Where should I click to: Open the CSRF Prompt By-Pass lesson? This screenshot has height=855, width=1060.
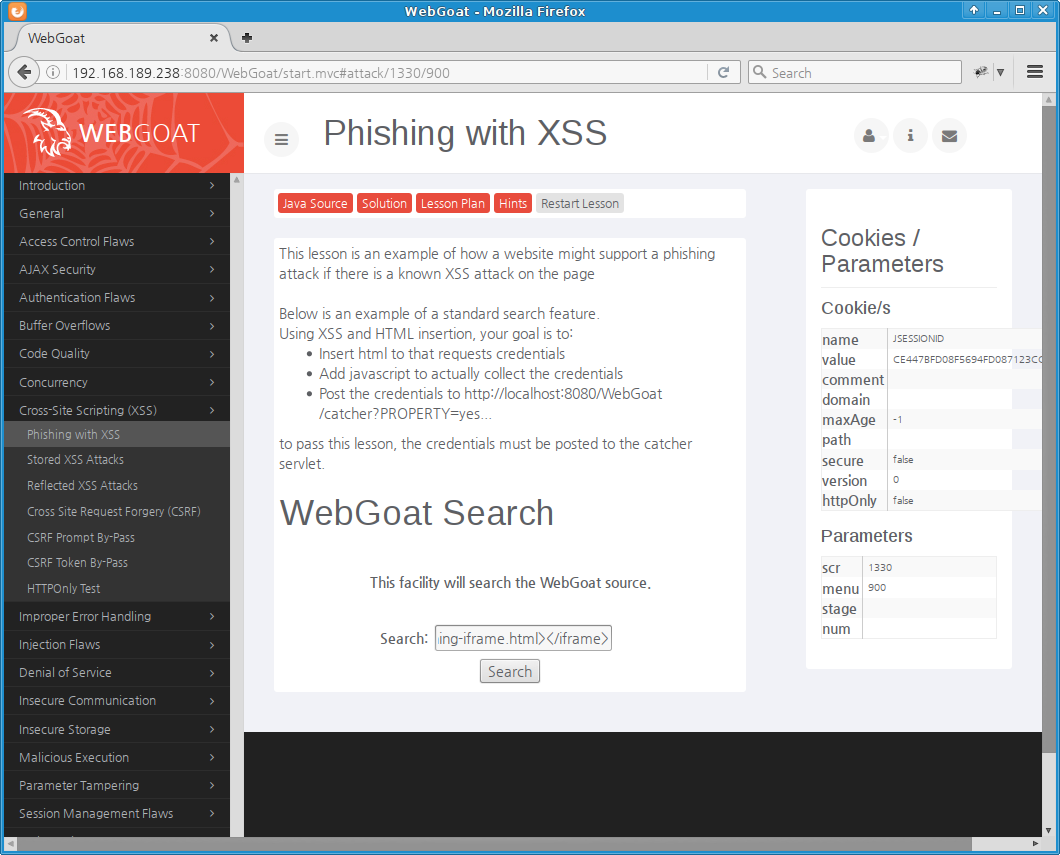pyautogui.click(x=117, y=537)
